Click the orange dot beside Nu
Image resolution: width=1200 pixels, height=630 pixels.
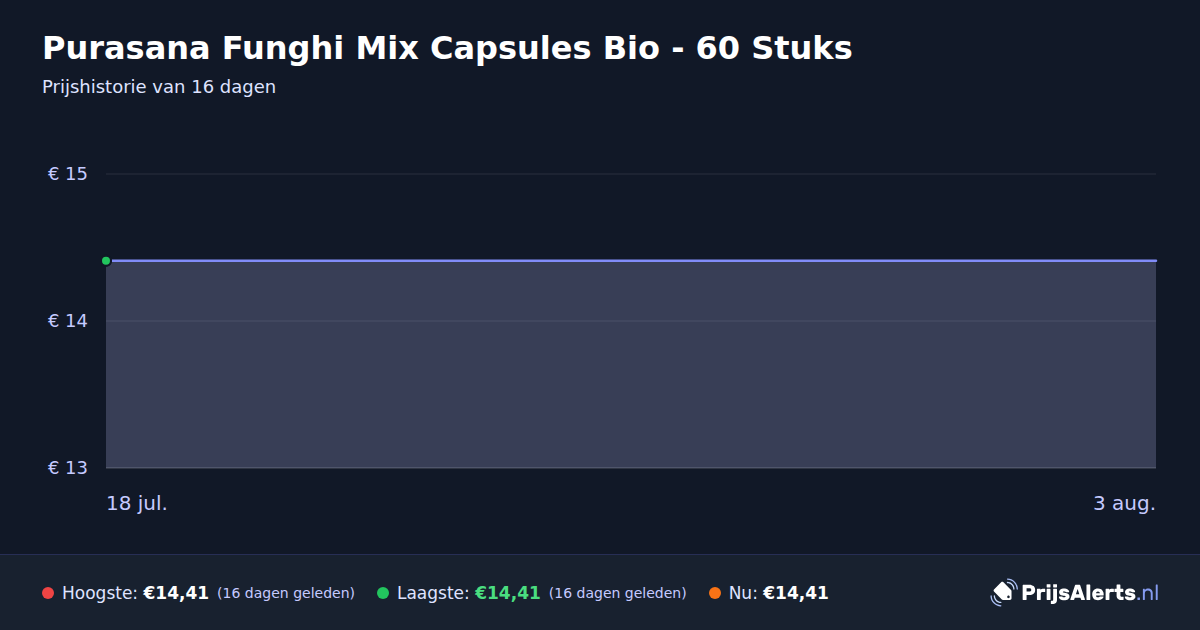pos(715,593)
